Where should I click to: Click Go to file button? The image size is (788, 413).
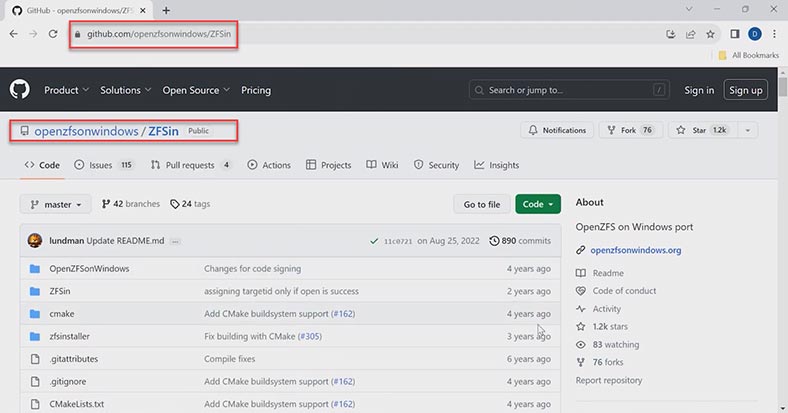click(481, 204)
